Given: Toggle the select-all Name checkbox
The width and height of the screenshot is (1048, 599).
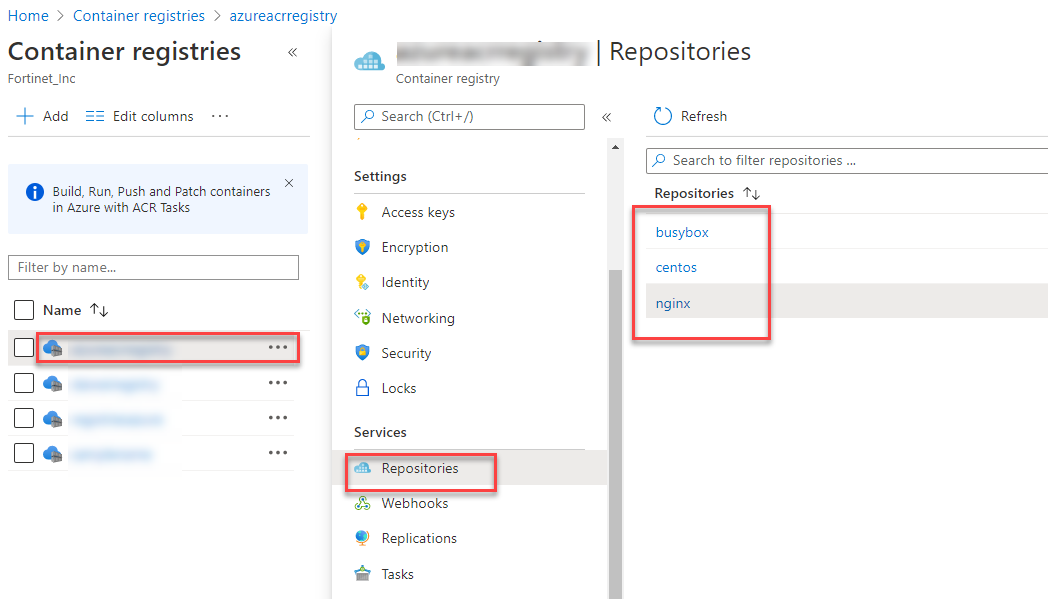Looking at the screenshot, I should click(x=24, y=310).
